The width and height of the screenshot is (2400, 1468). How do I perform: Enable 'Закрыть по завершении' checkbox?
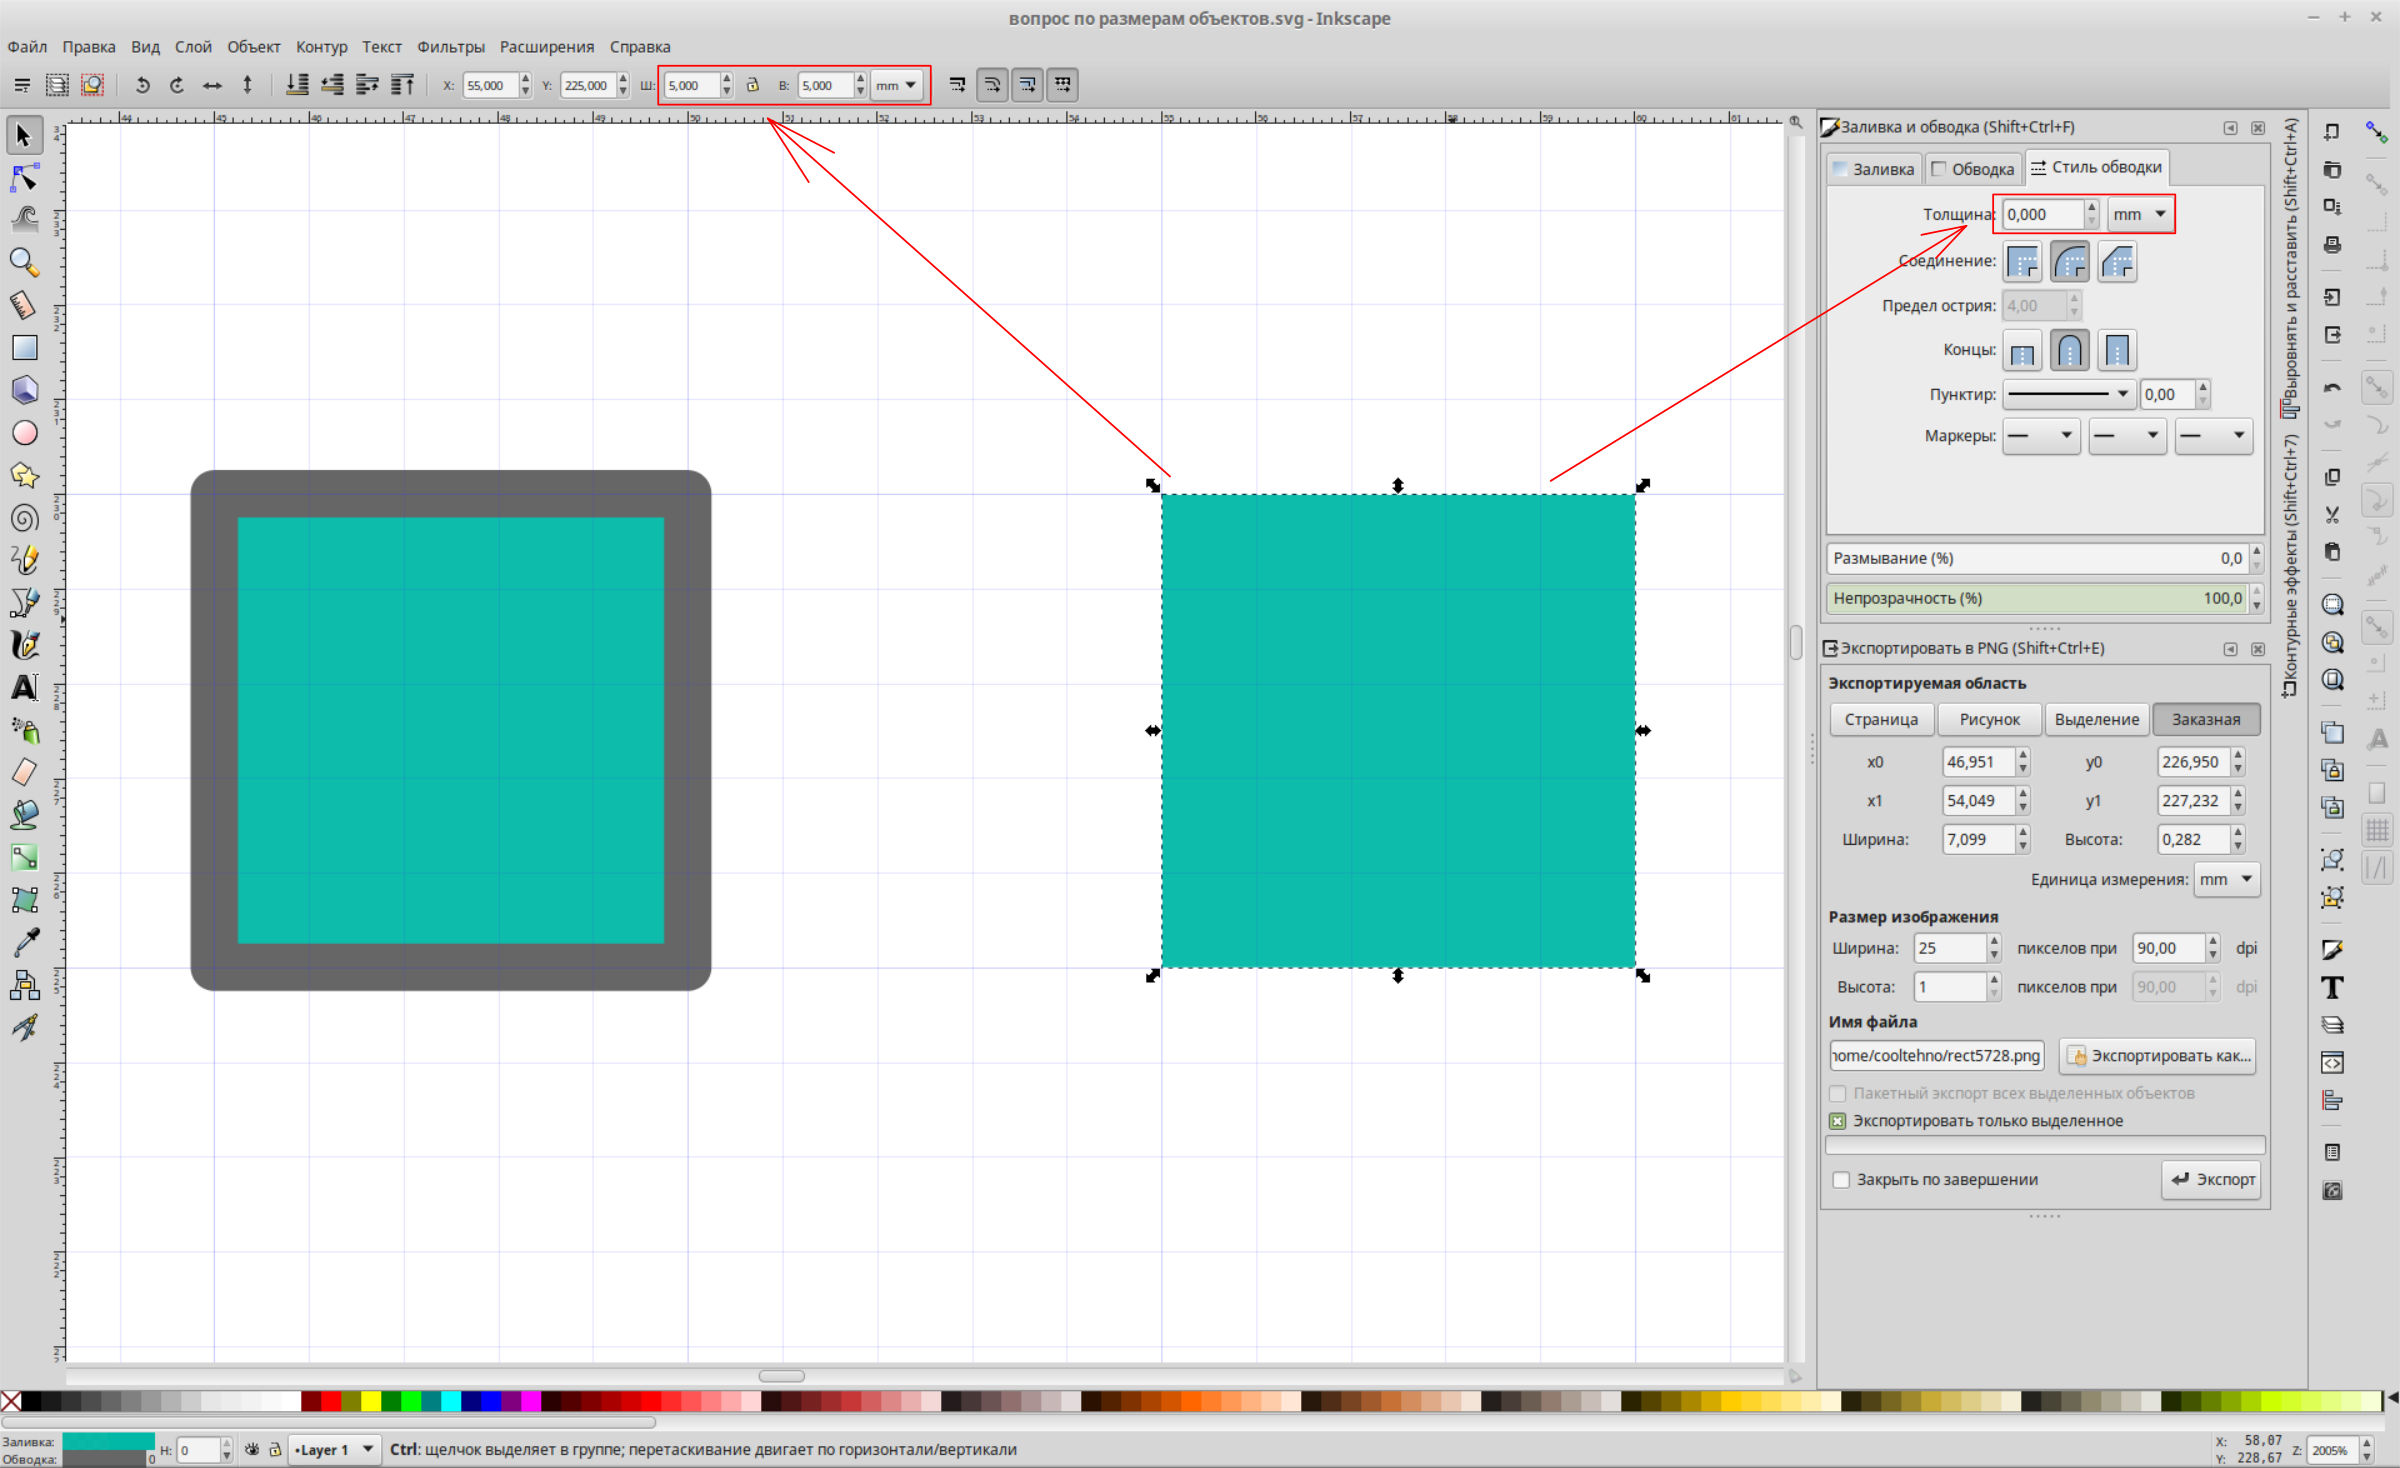pos(1841,1180)
